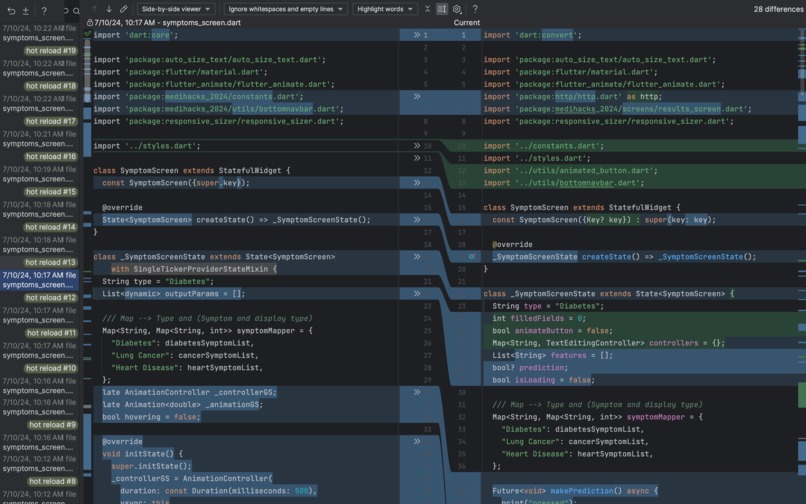This screenshot has height=504, width=806.
Task: Click the highlighted 10:17 AM revision entry
Action: pos(39,280)
